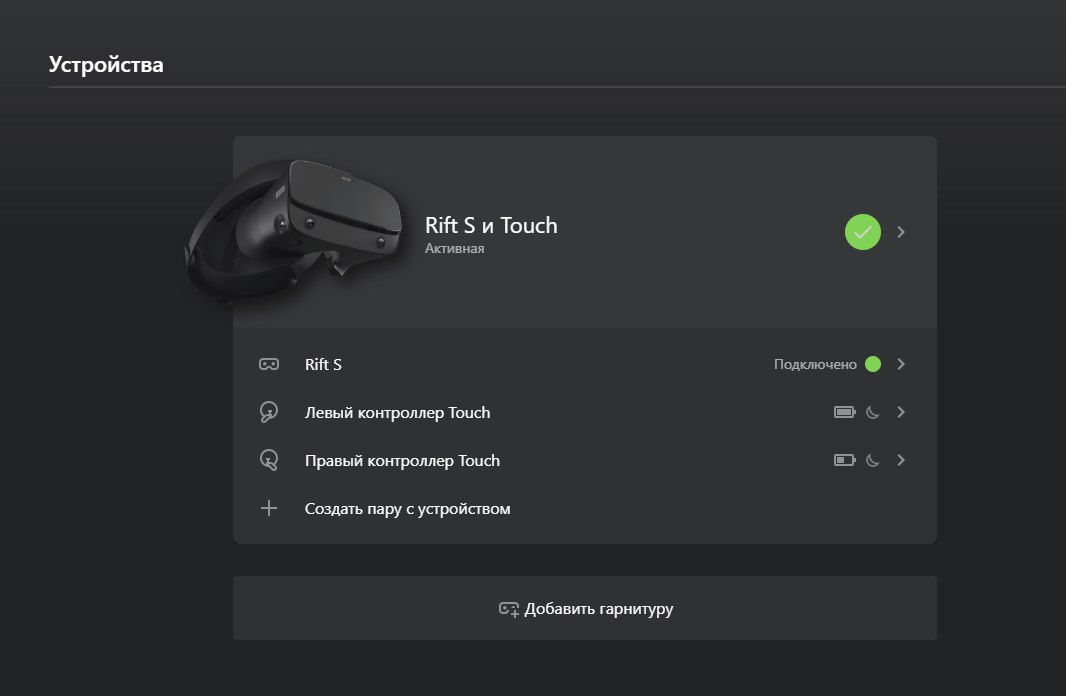Click the Rift S headset row icon
The image size is (1066, 696).
269,364
